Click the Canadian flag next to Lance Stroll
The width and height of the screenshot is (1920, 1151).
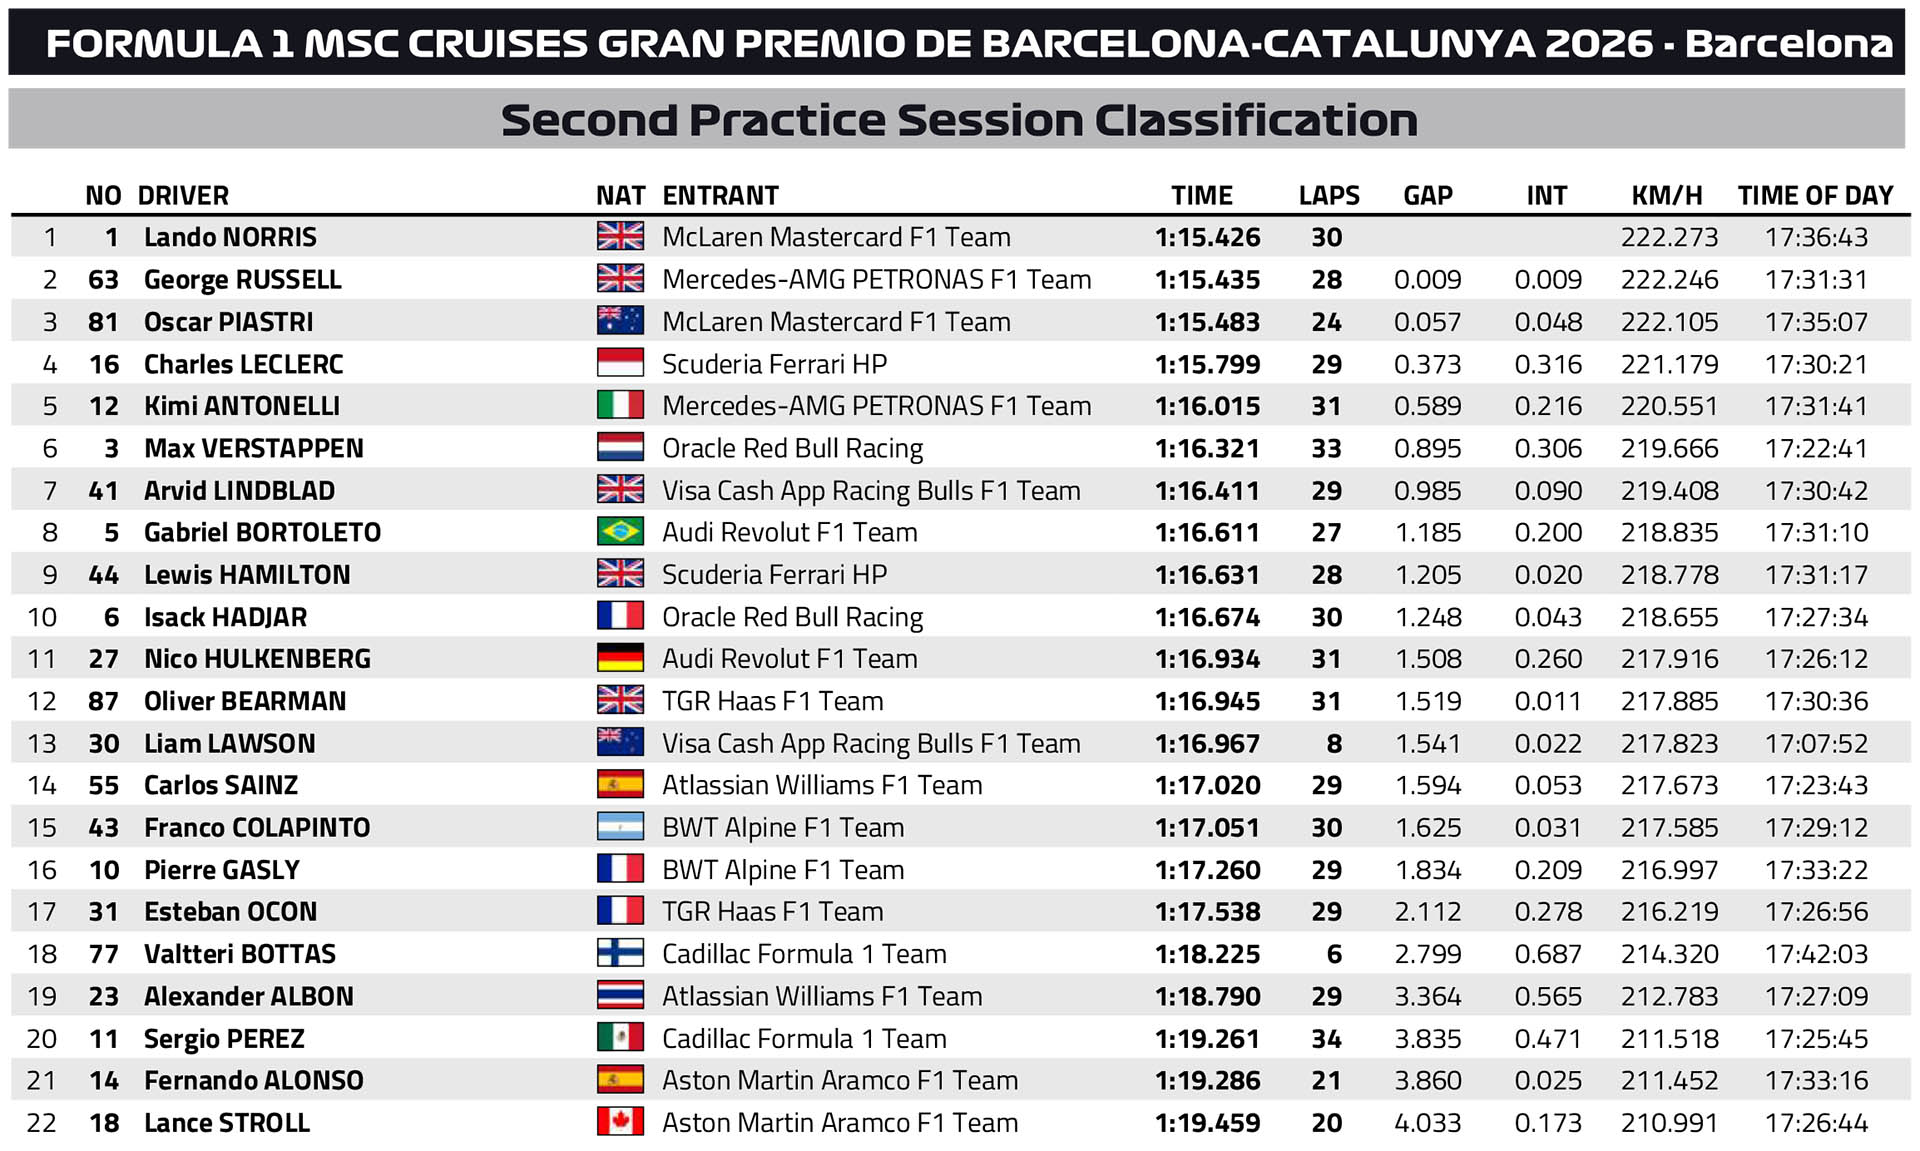[x=620, y=1122]
